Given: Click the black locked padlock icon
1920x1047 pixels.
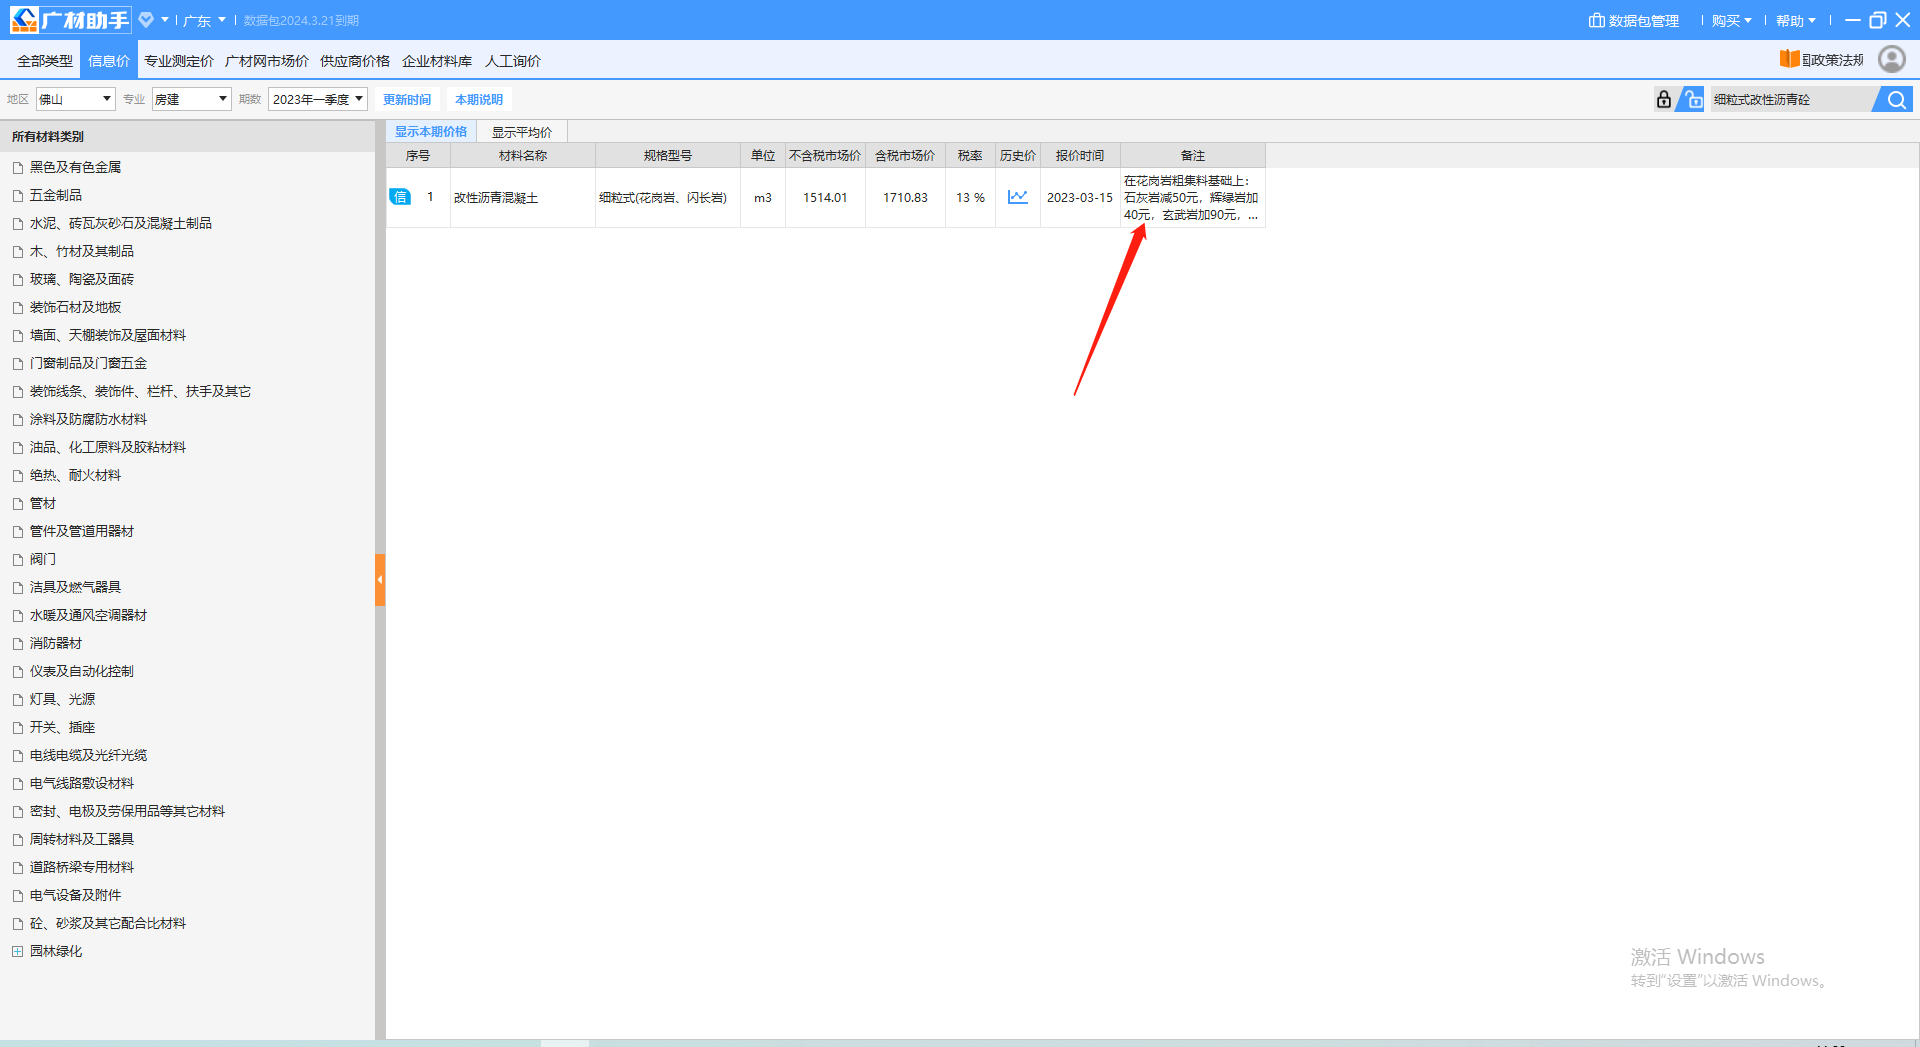Looking at the screenshot, I should tap(1663, 99).
